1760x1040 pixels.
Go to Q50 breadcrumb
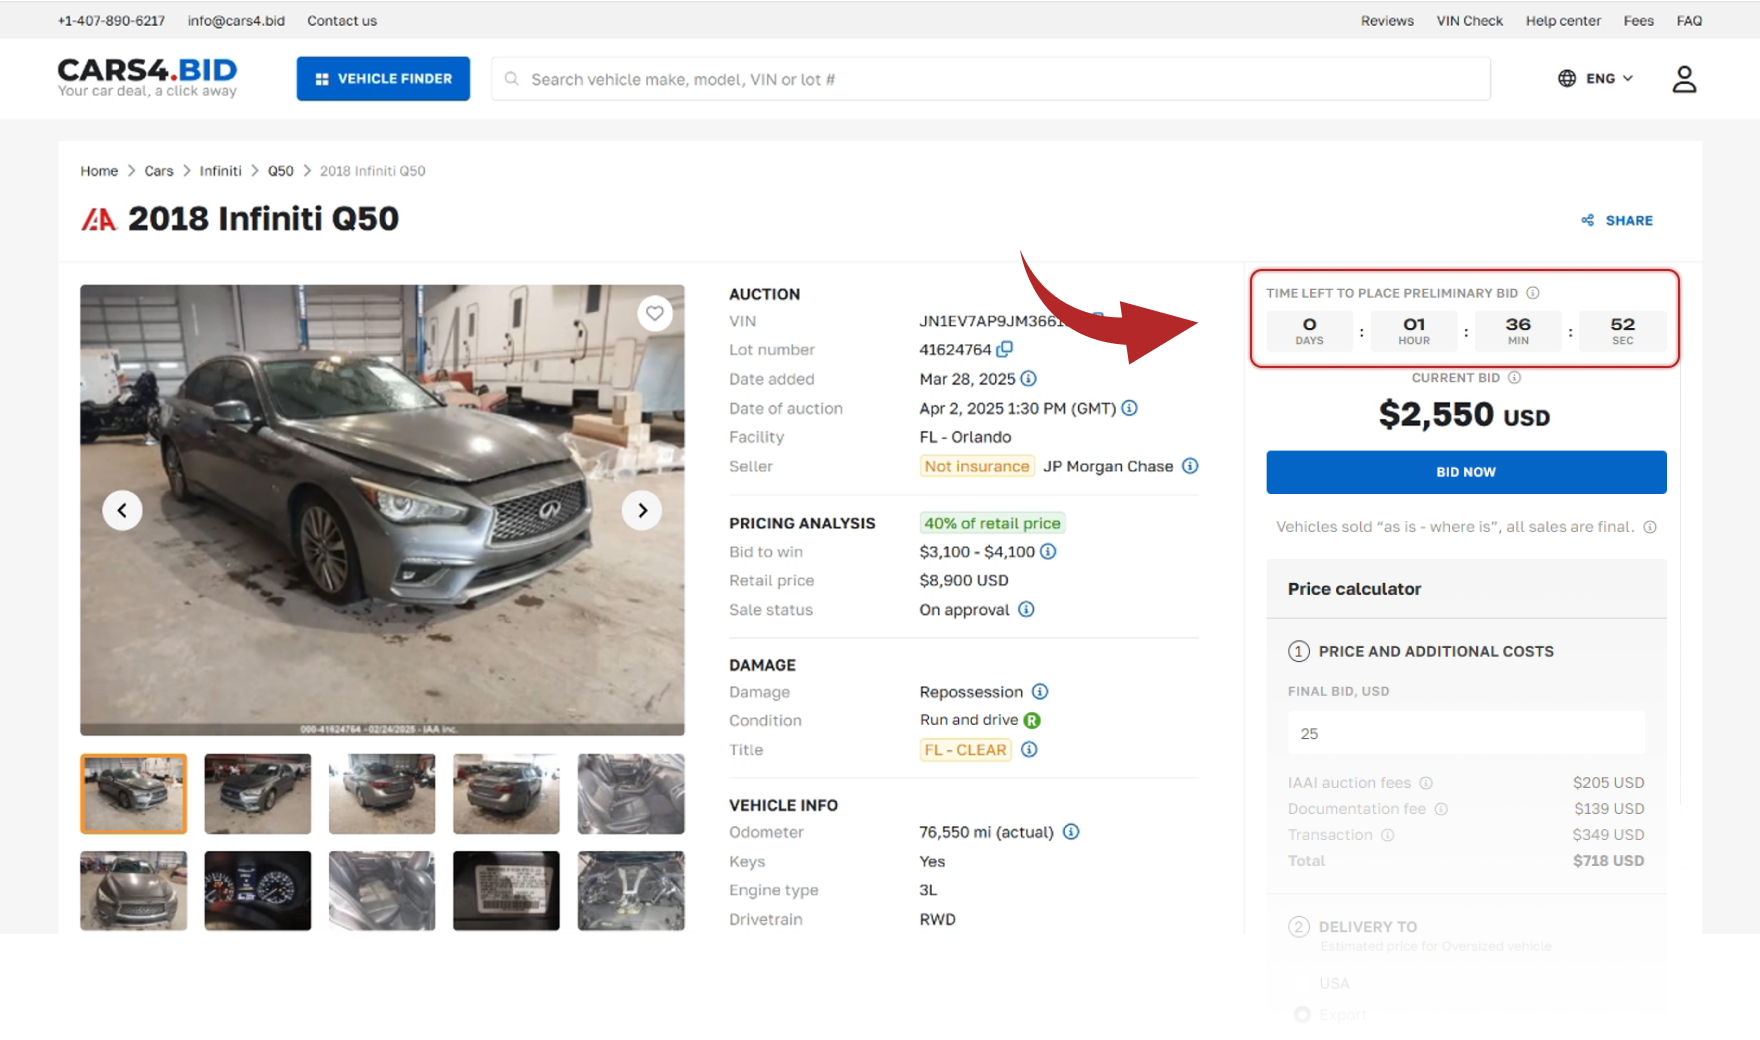[x=281, y=171]
